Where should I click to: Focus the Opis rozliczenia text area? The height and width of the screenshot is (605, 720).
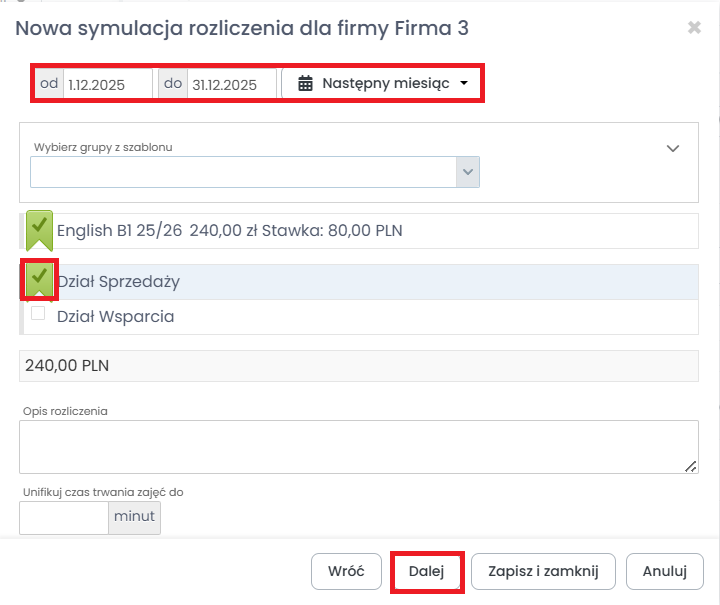click(x=358, y=446)
